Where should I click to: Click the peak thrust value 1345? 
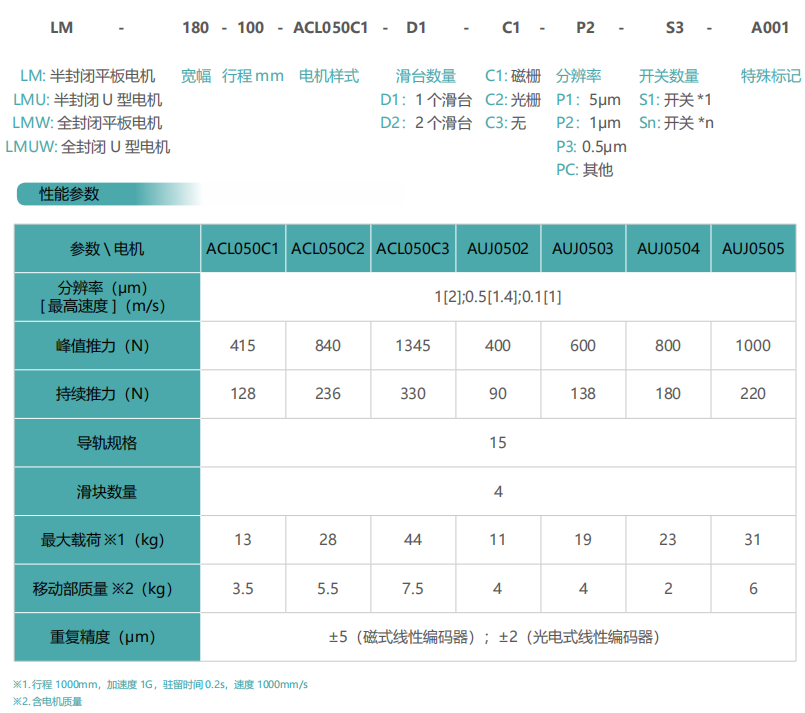[x=413, y=346]
